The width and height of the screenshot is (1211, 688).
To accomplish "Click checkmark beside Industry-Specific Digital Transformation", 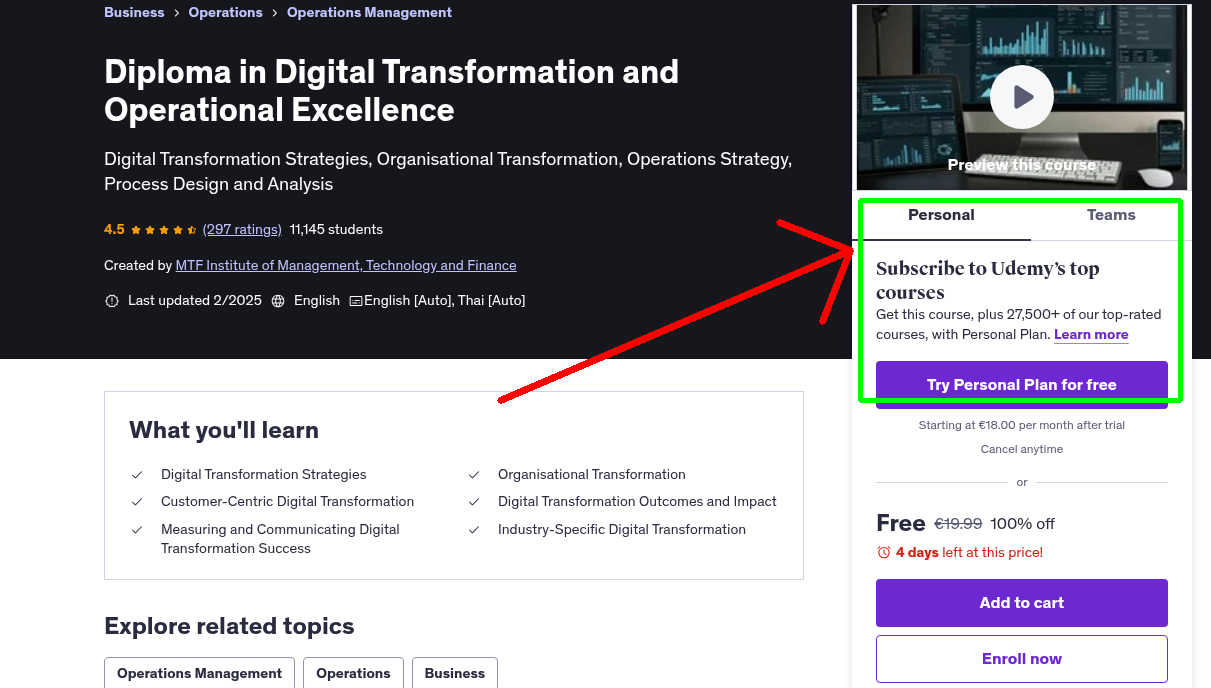I will click(x=474, y=530).
